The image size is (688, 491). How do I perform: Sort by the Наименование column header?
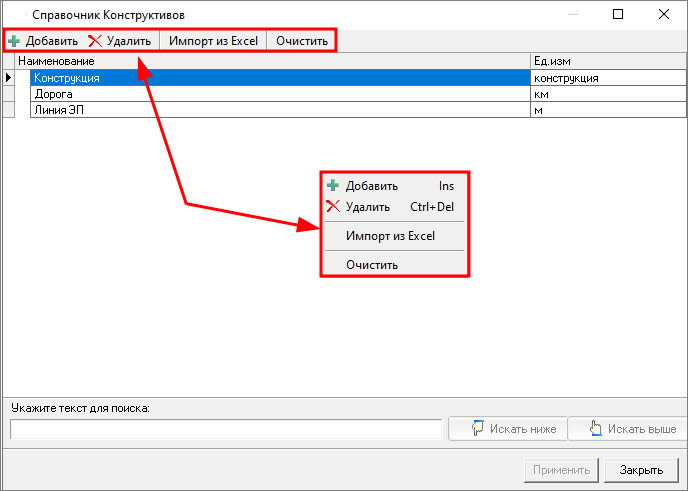pos(272,62)
